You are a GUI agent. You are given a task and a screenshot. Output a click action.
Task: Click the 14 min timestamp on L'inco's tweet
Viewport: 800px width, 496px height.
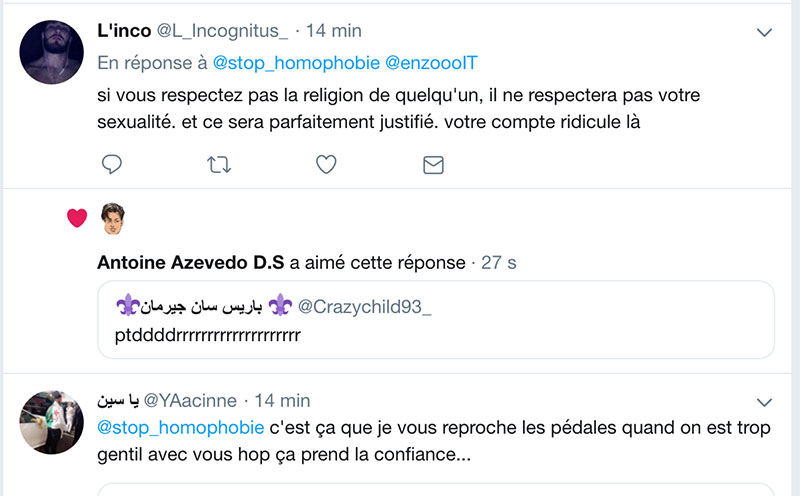pyautogui.click(x=334, y=33)
